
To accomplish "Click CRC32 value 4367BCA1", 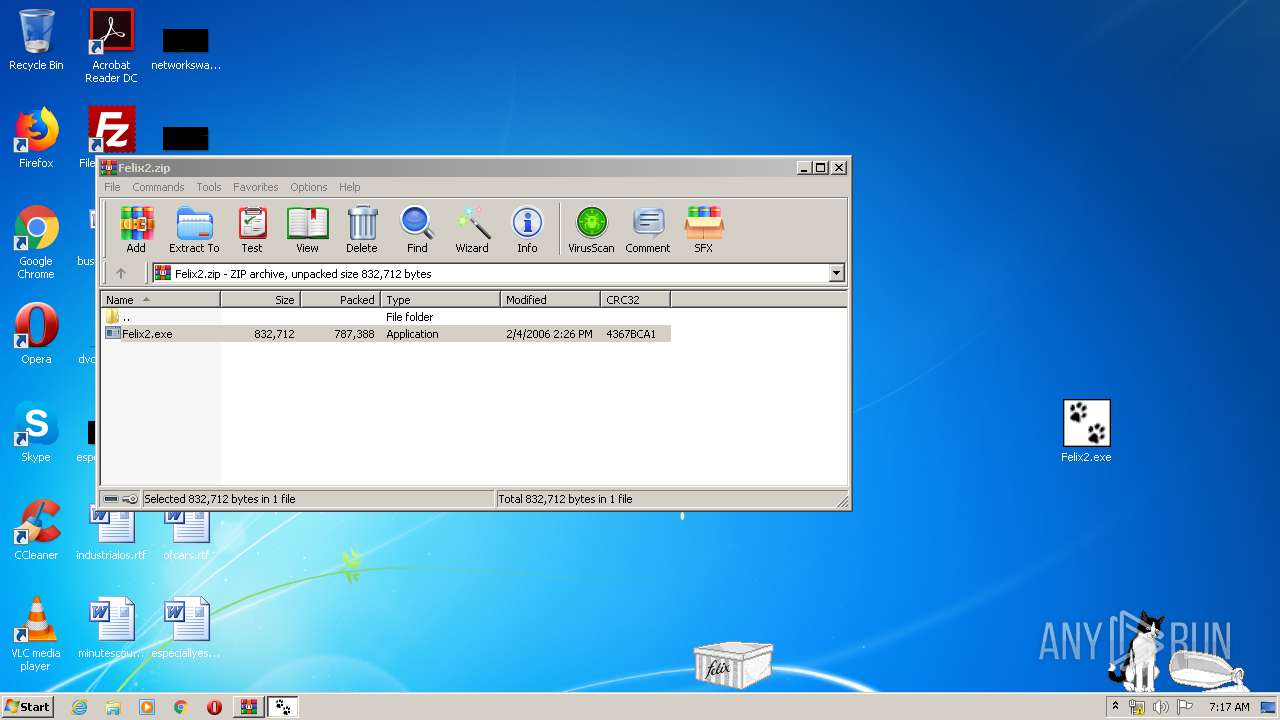I will tap(631, 334).
